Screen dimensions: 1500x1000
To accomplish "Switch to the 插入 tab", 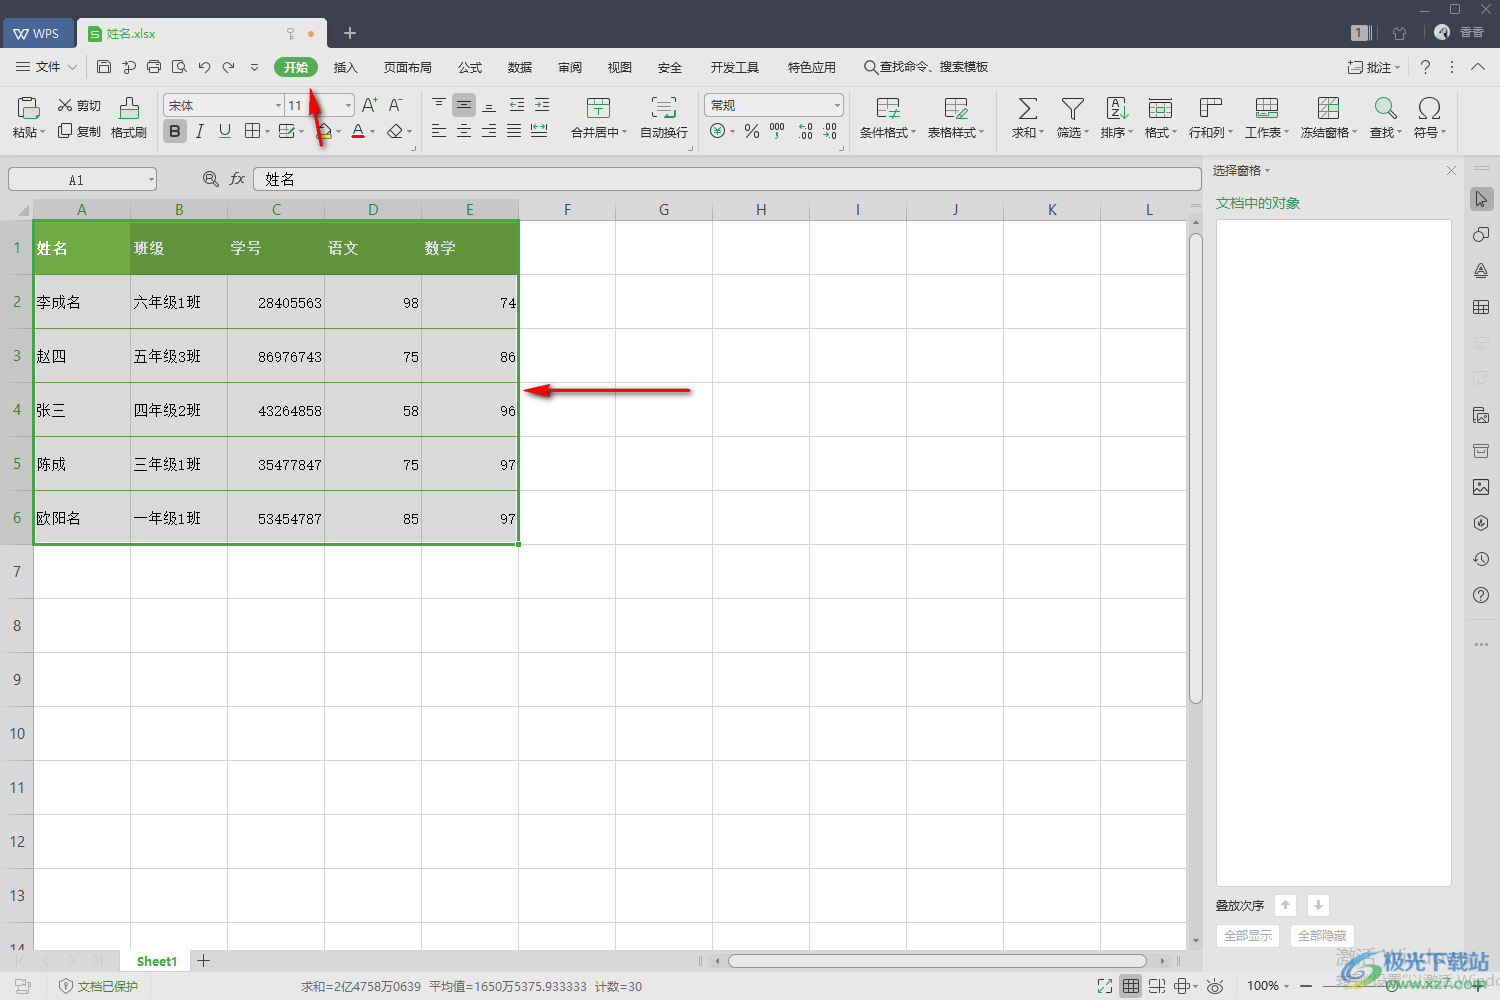I will pyautogui.click(x=345, y=67).
